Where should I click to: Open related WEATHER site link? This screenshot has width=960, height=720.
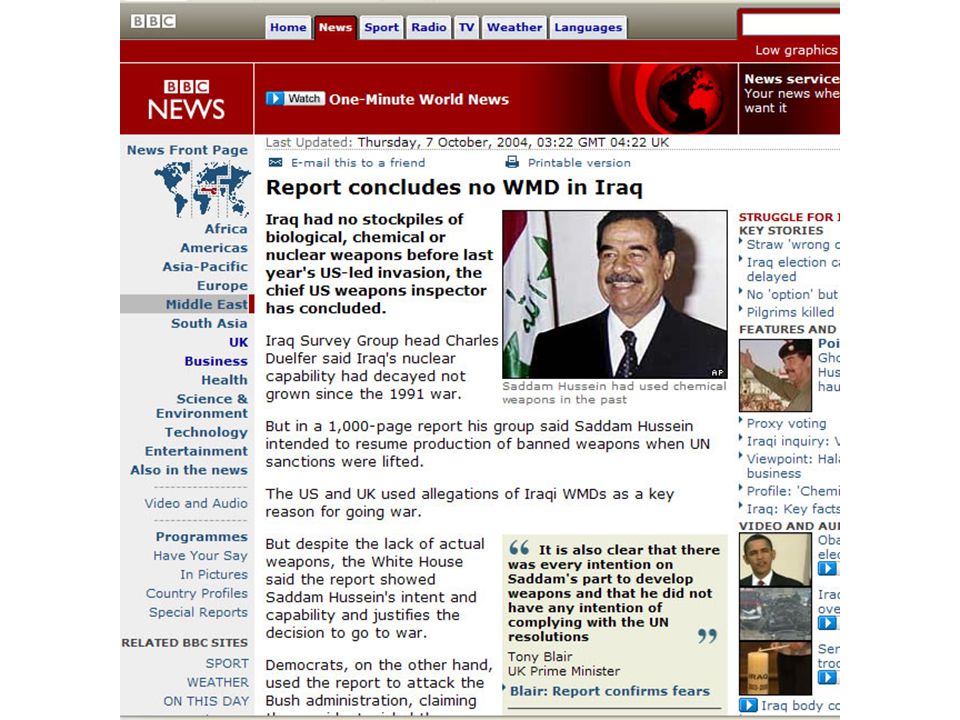218,682
